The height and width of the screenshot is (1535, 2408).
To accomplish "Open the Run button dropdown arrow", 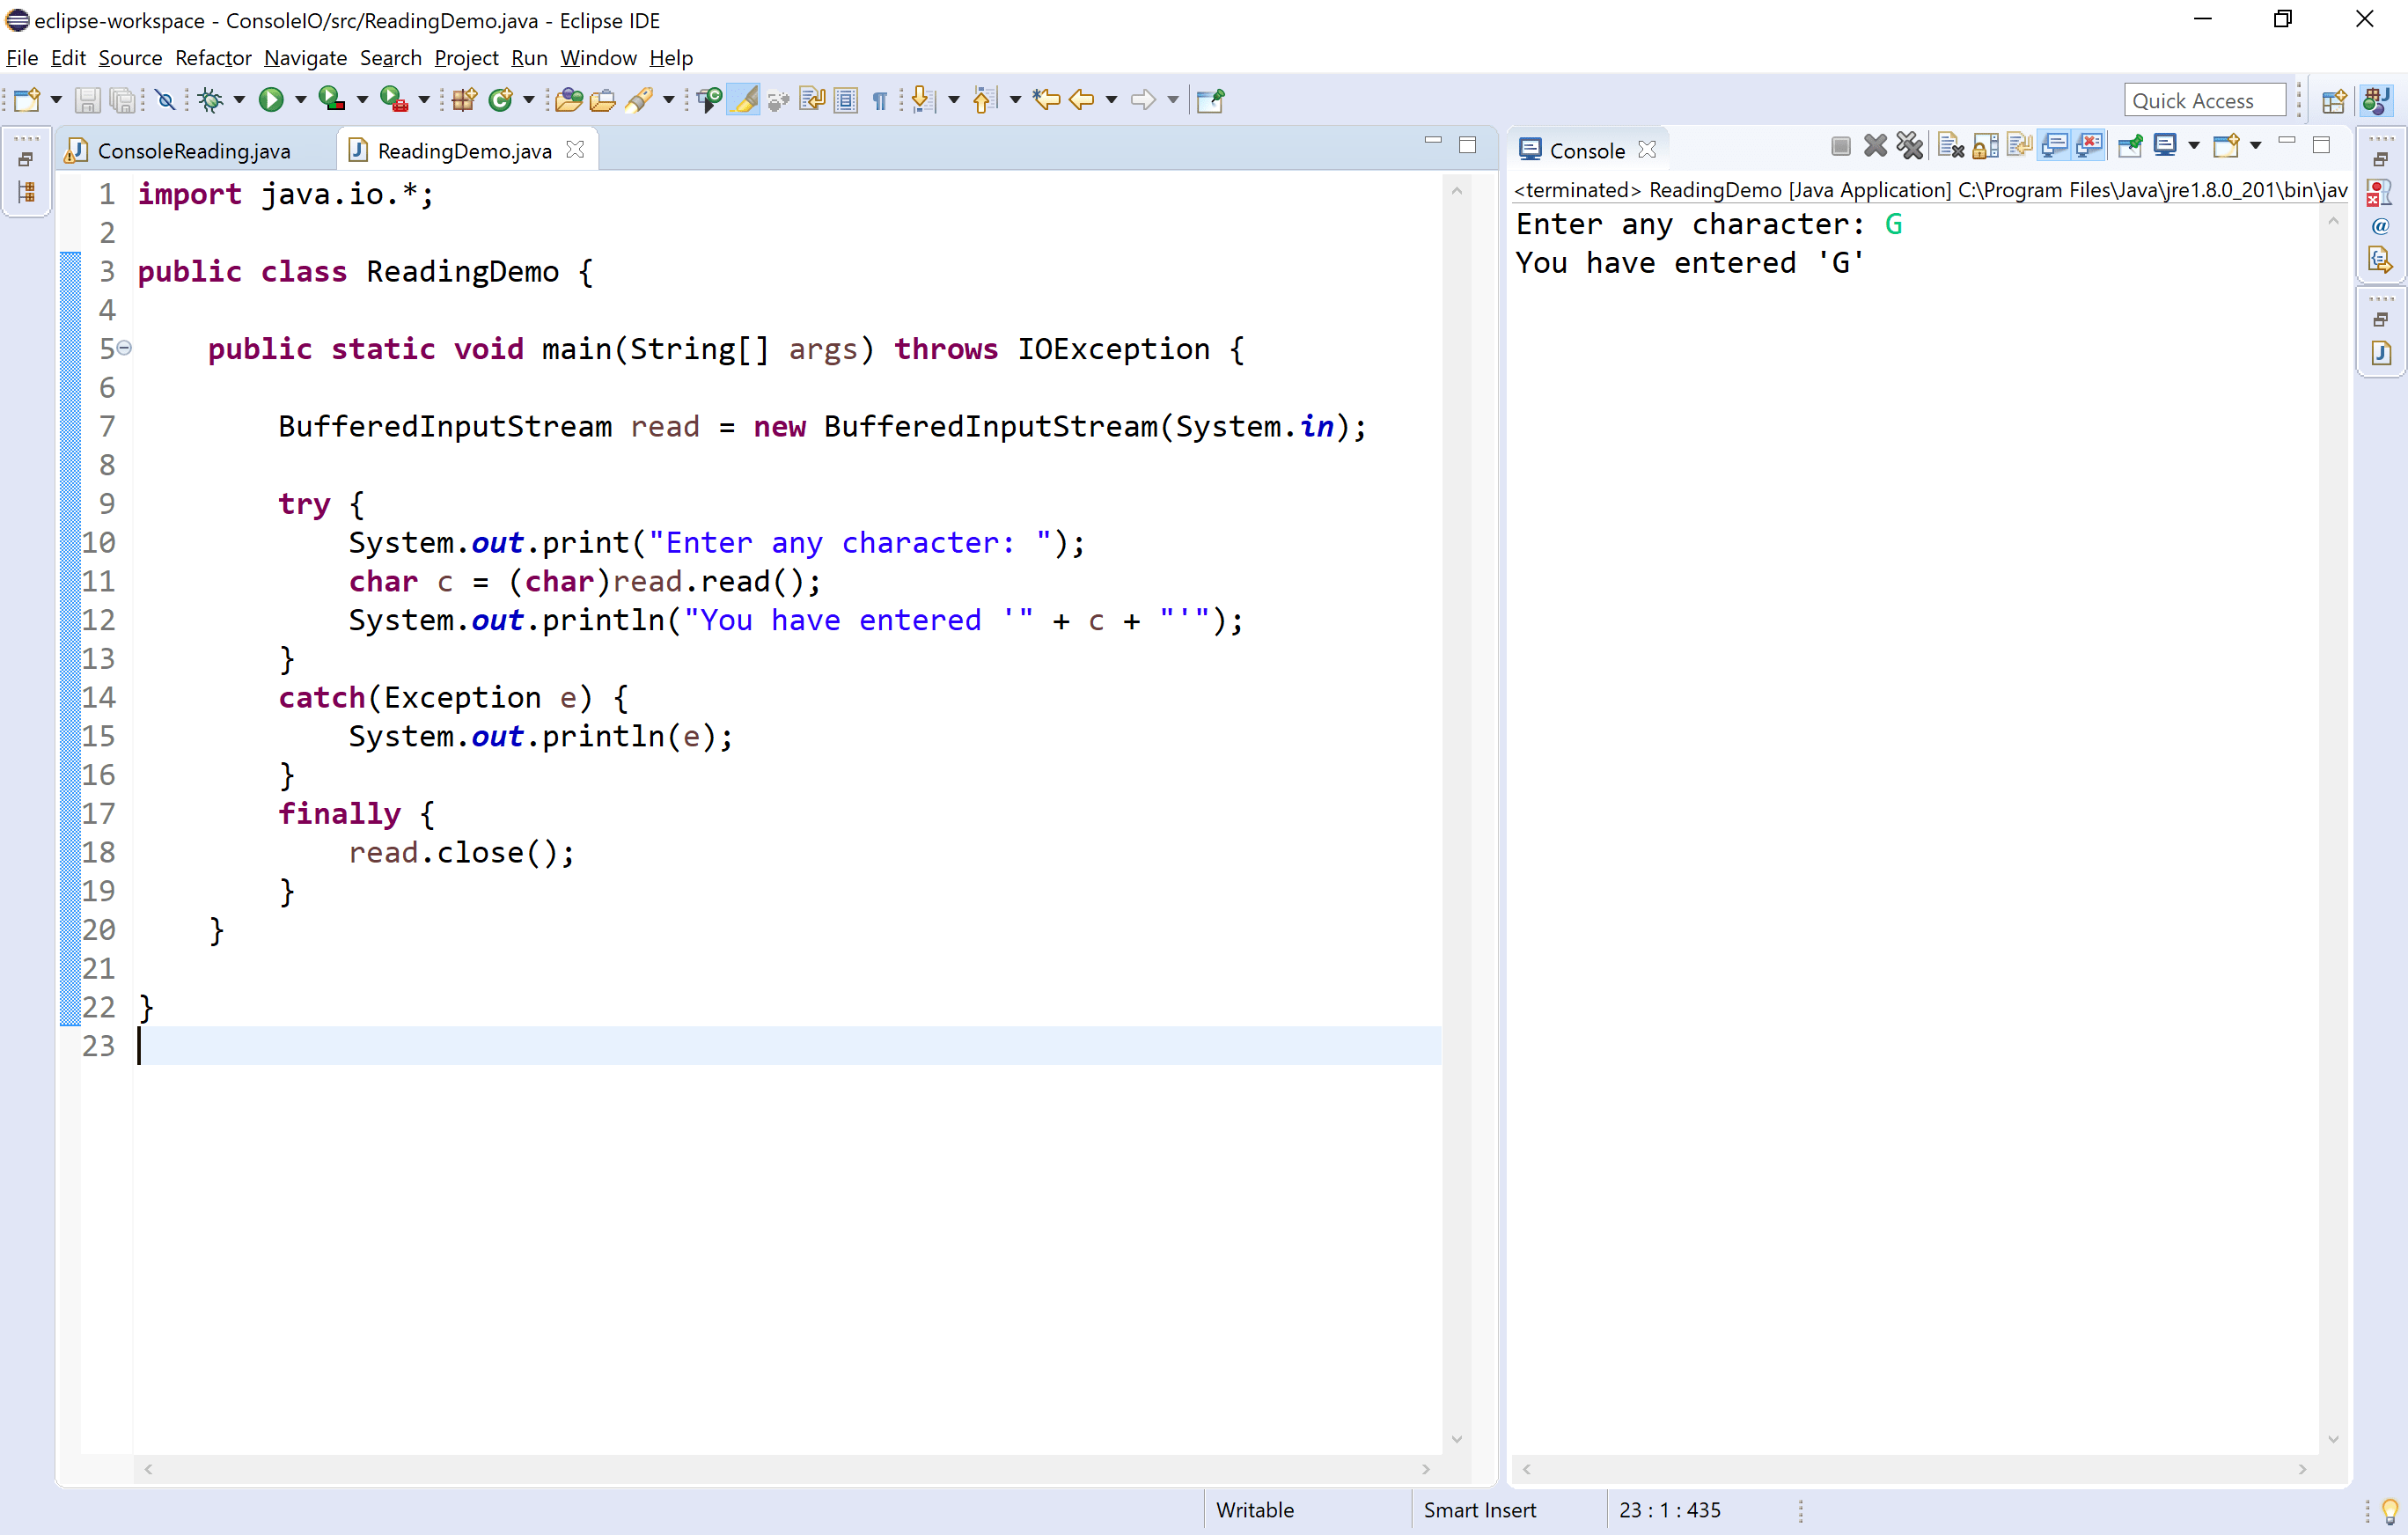I will pos(300,99).
